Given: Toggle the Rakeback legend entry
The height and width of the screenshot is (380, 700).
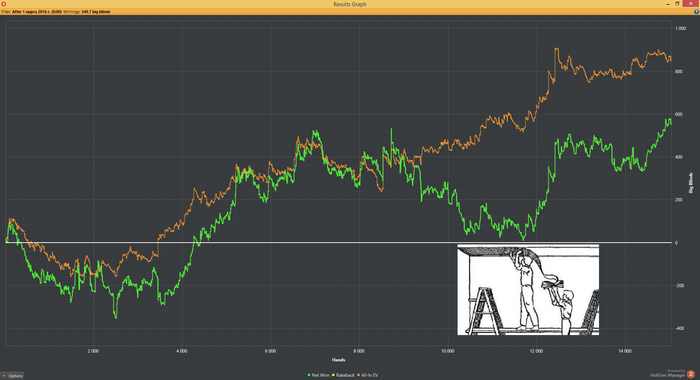Looking at the screenshot, I should coord(343,375).
